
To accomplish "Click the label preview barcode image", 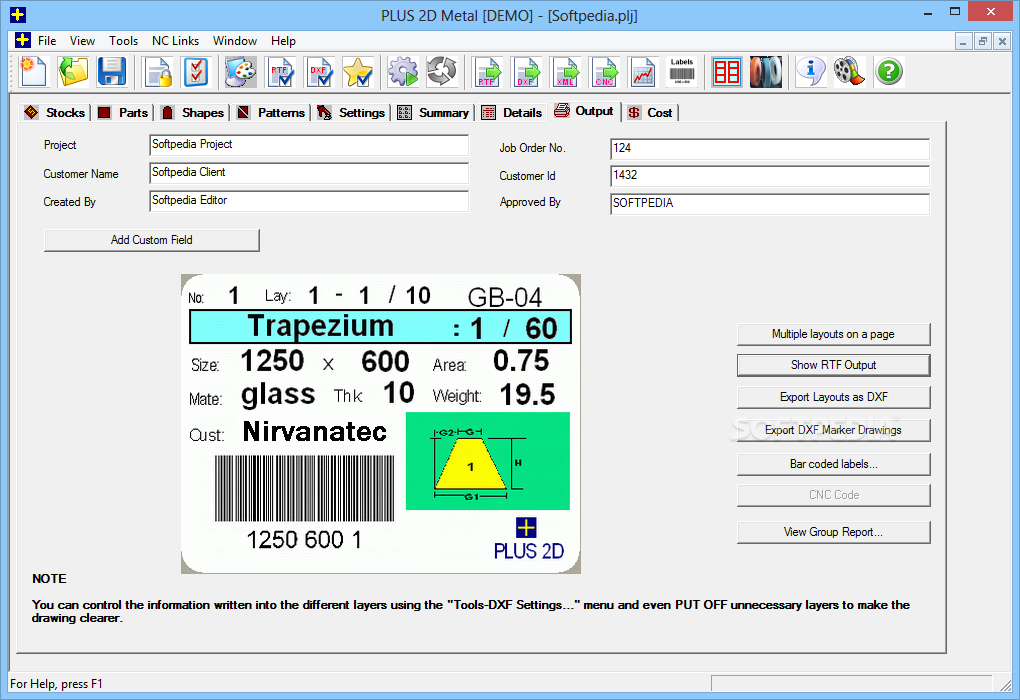I will point(304,489).
